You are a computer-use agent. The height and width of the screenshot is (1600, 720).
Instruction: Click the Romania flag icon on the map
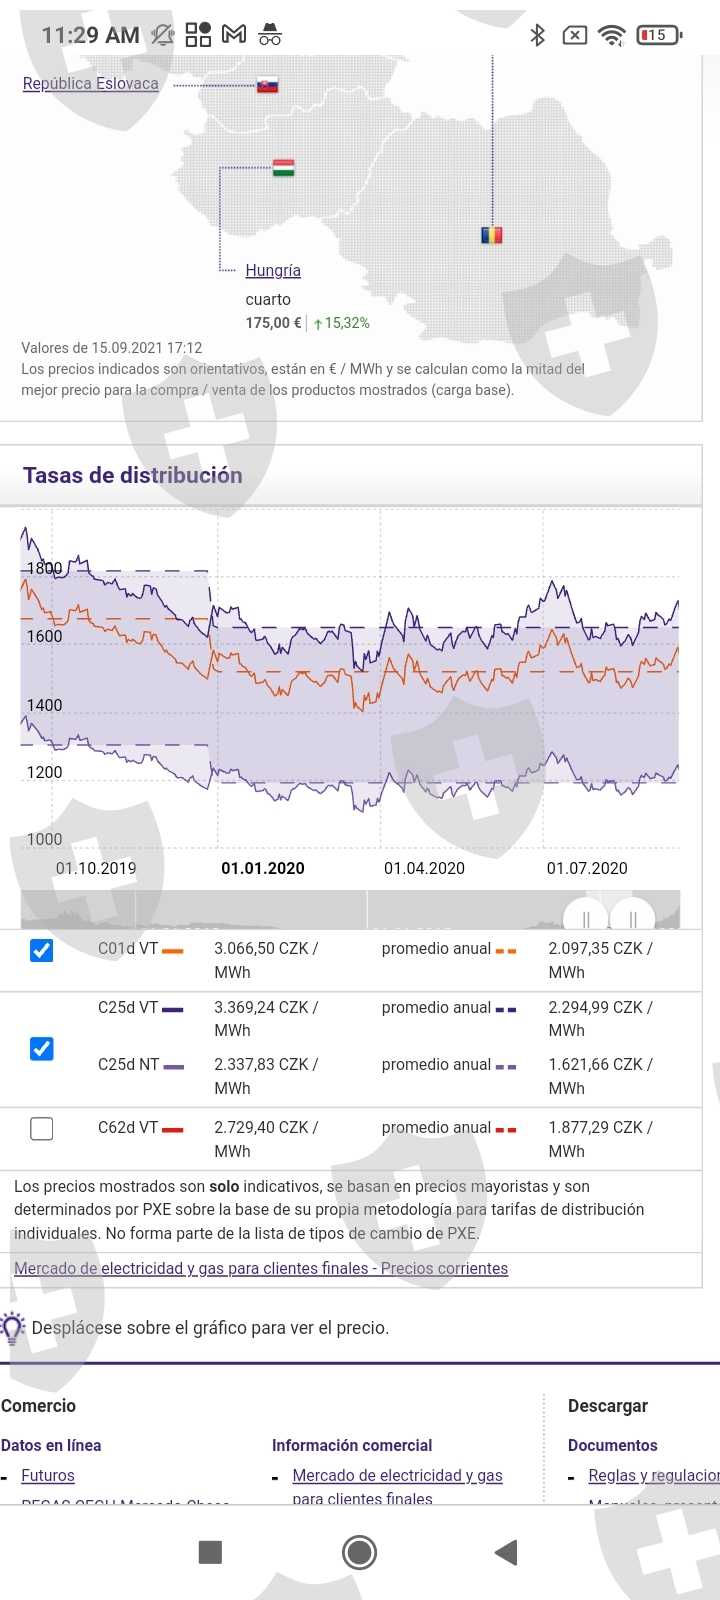coord(491,235)
